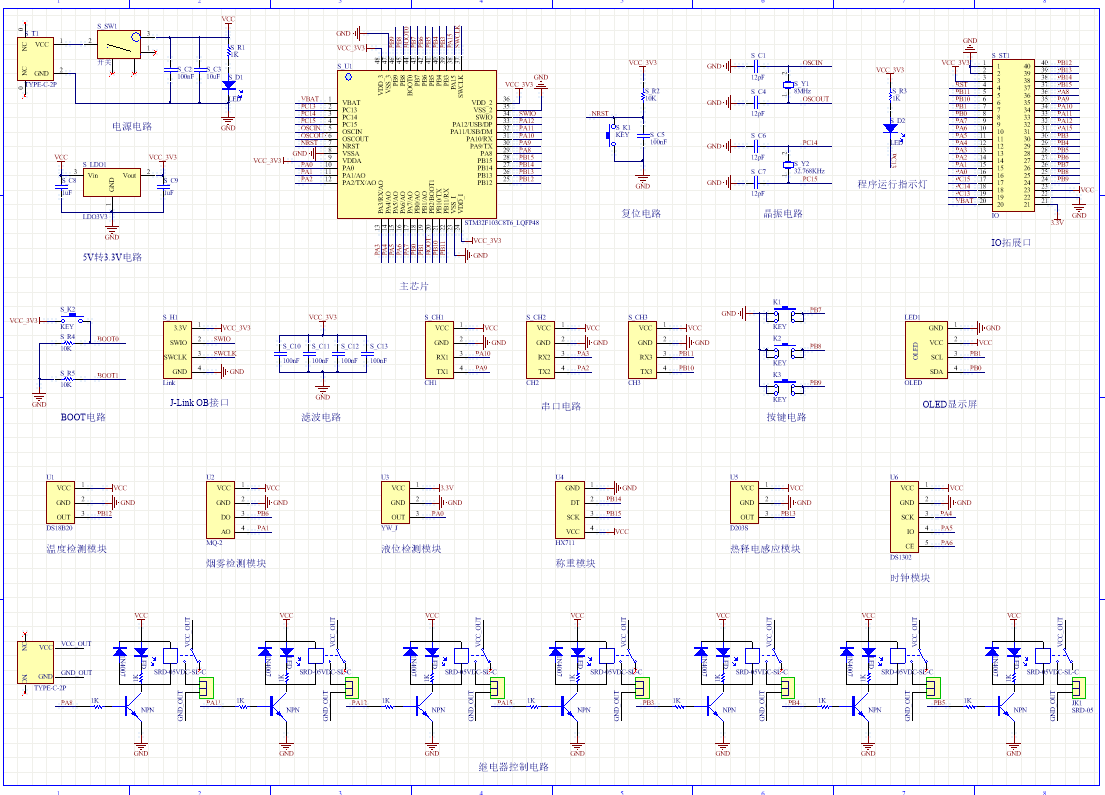Click the VCC_OUT label on Type-C output
This screenshot has width=1105, height=795.
pyautogui.click(x=76, y=644)
